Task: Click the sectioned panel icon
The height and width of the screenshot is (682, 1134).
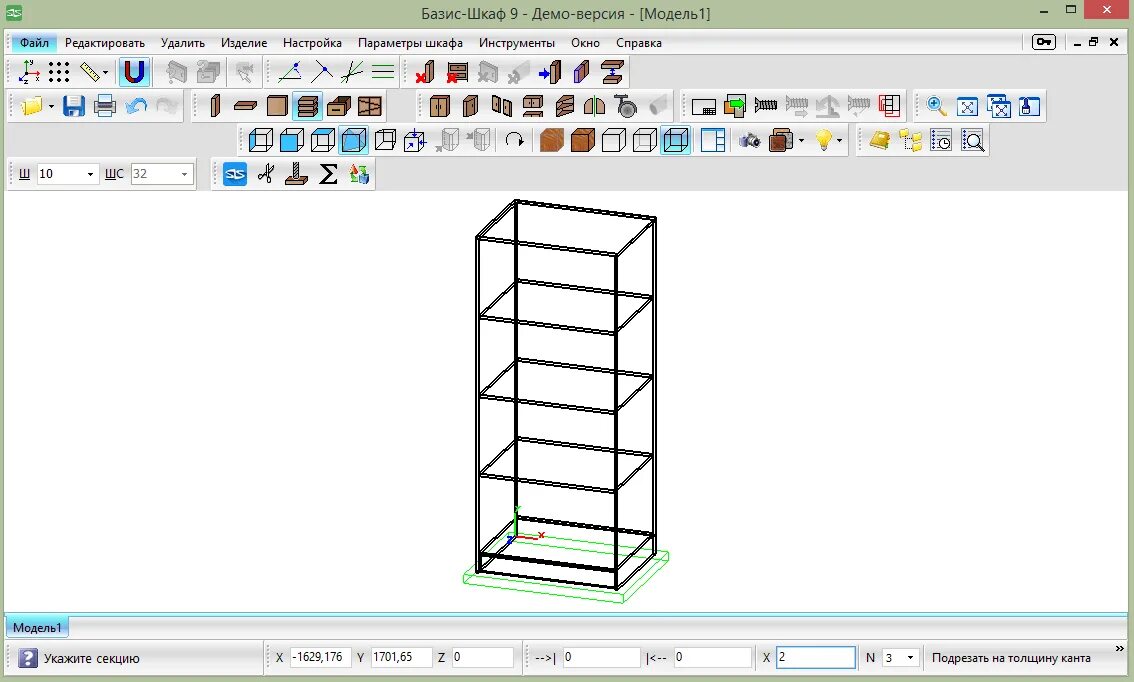Action: (x=370, y=106)
